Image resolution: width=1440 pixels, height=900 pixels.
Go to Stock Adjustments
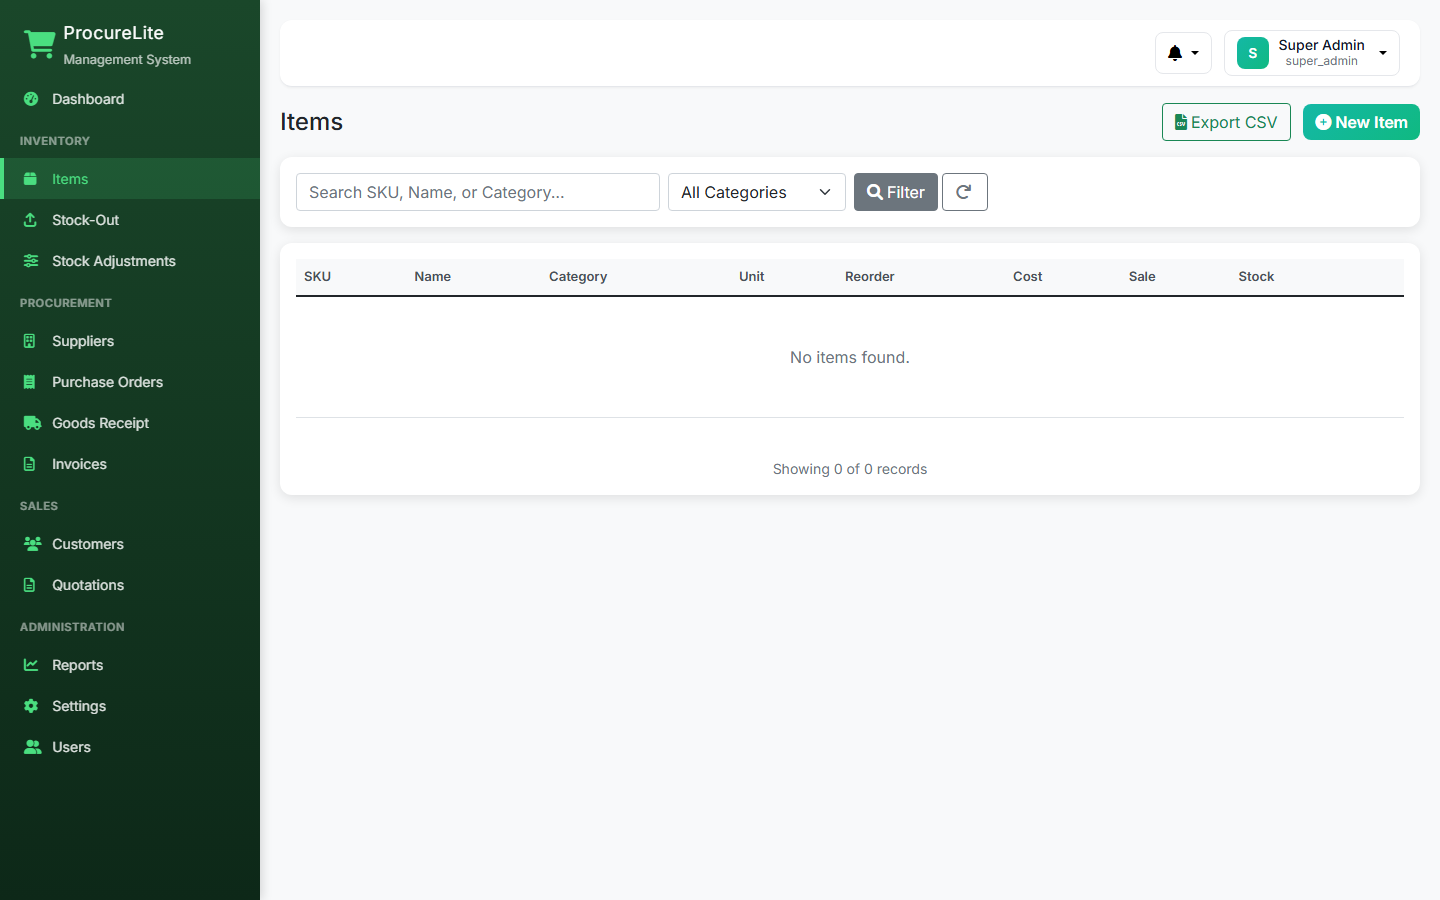(130, 261)
